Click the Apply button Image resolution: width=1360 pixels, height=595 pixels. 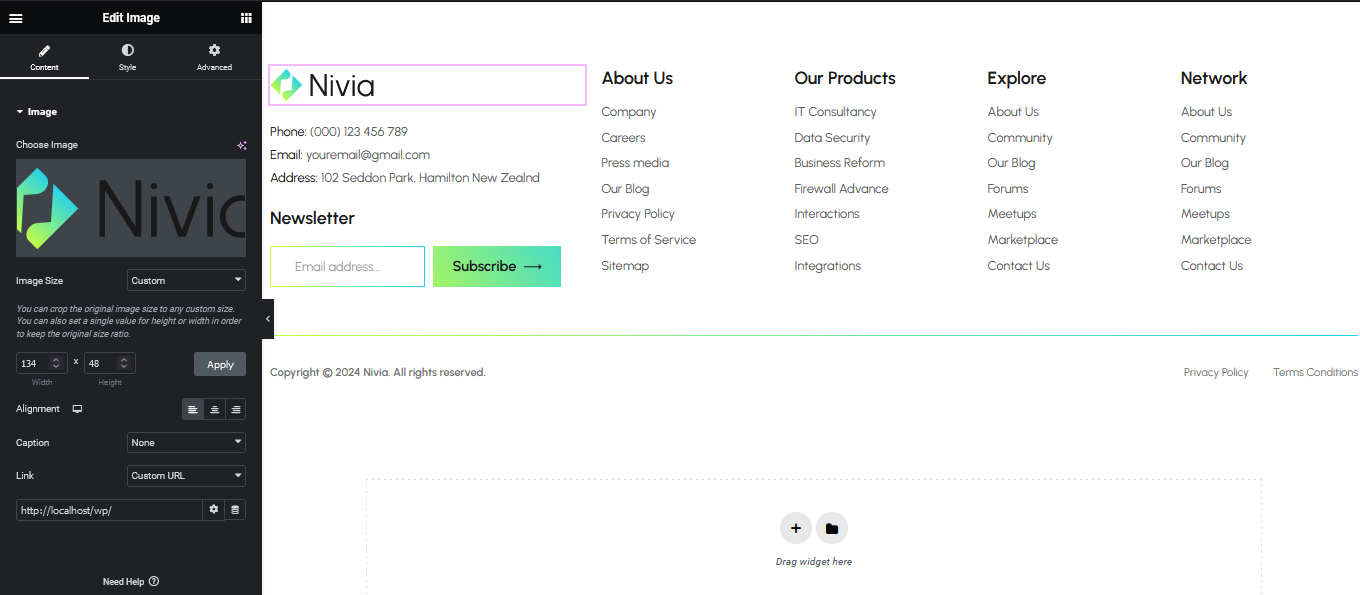pos(220,365)
